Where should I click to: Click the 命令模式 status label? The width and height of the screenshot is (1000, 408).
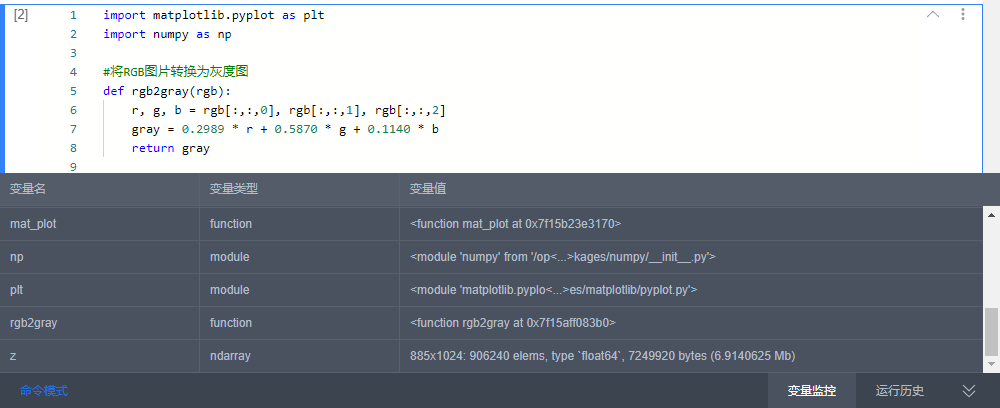point(44,391)
